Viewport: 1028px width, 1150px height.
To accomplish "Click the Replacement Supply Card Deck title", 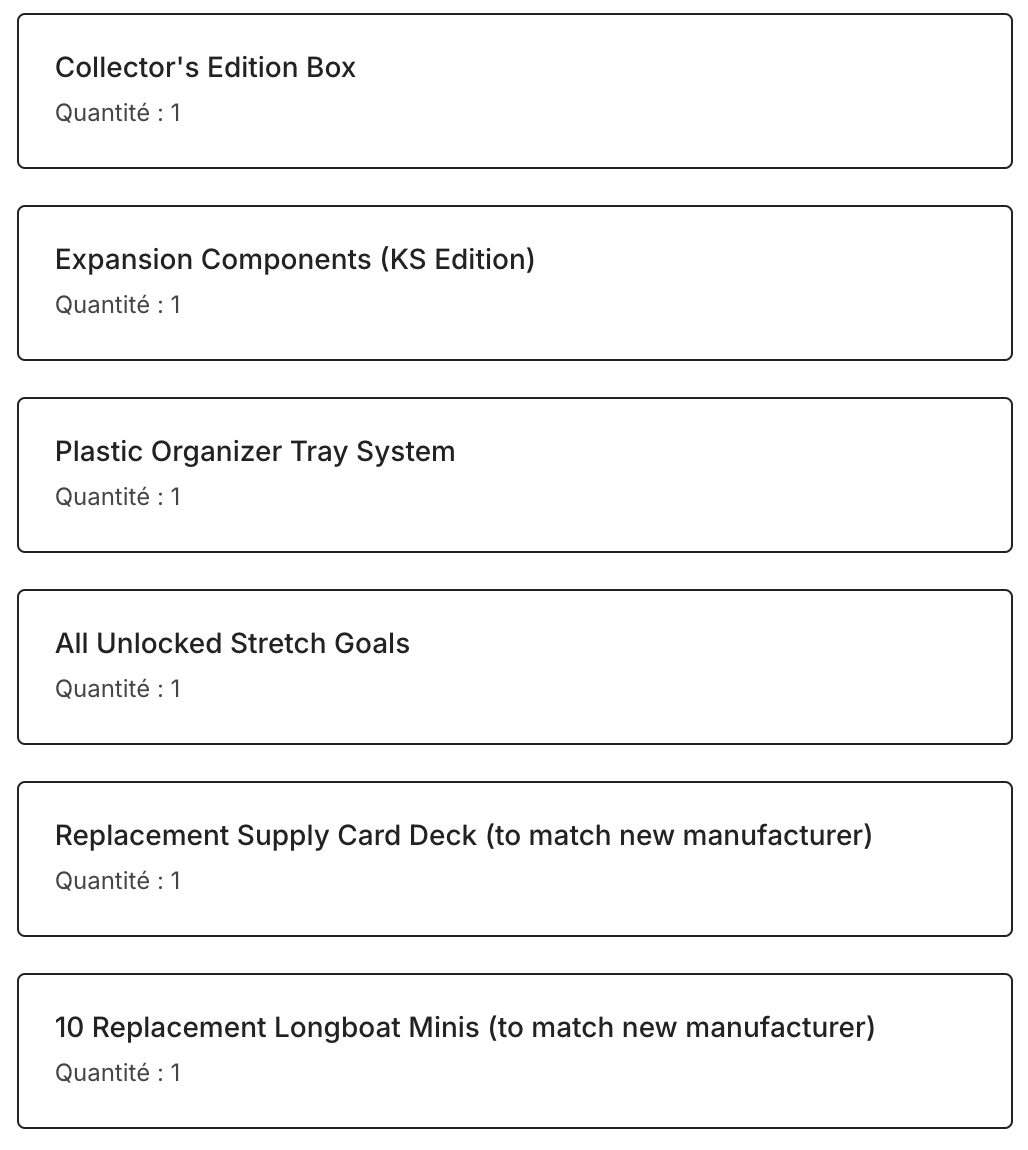I will 265,835.
